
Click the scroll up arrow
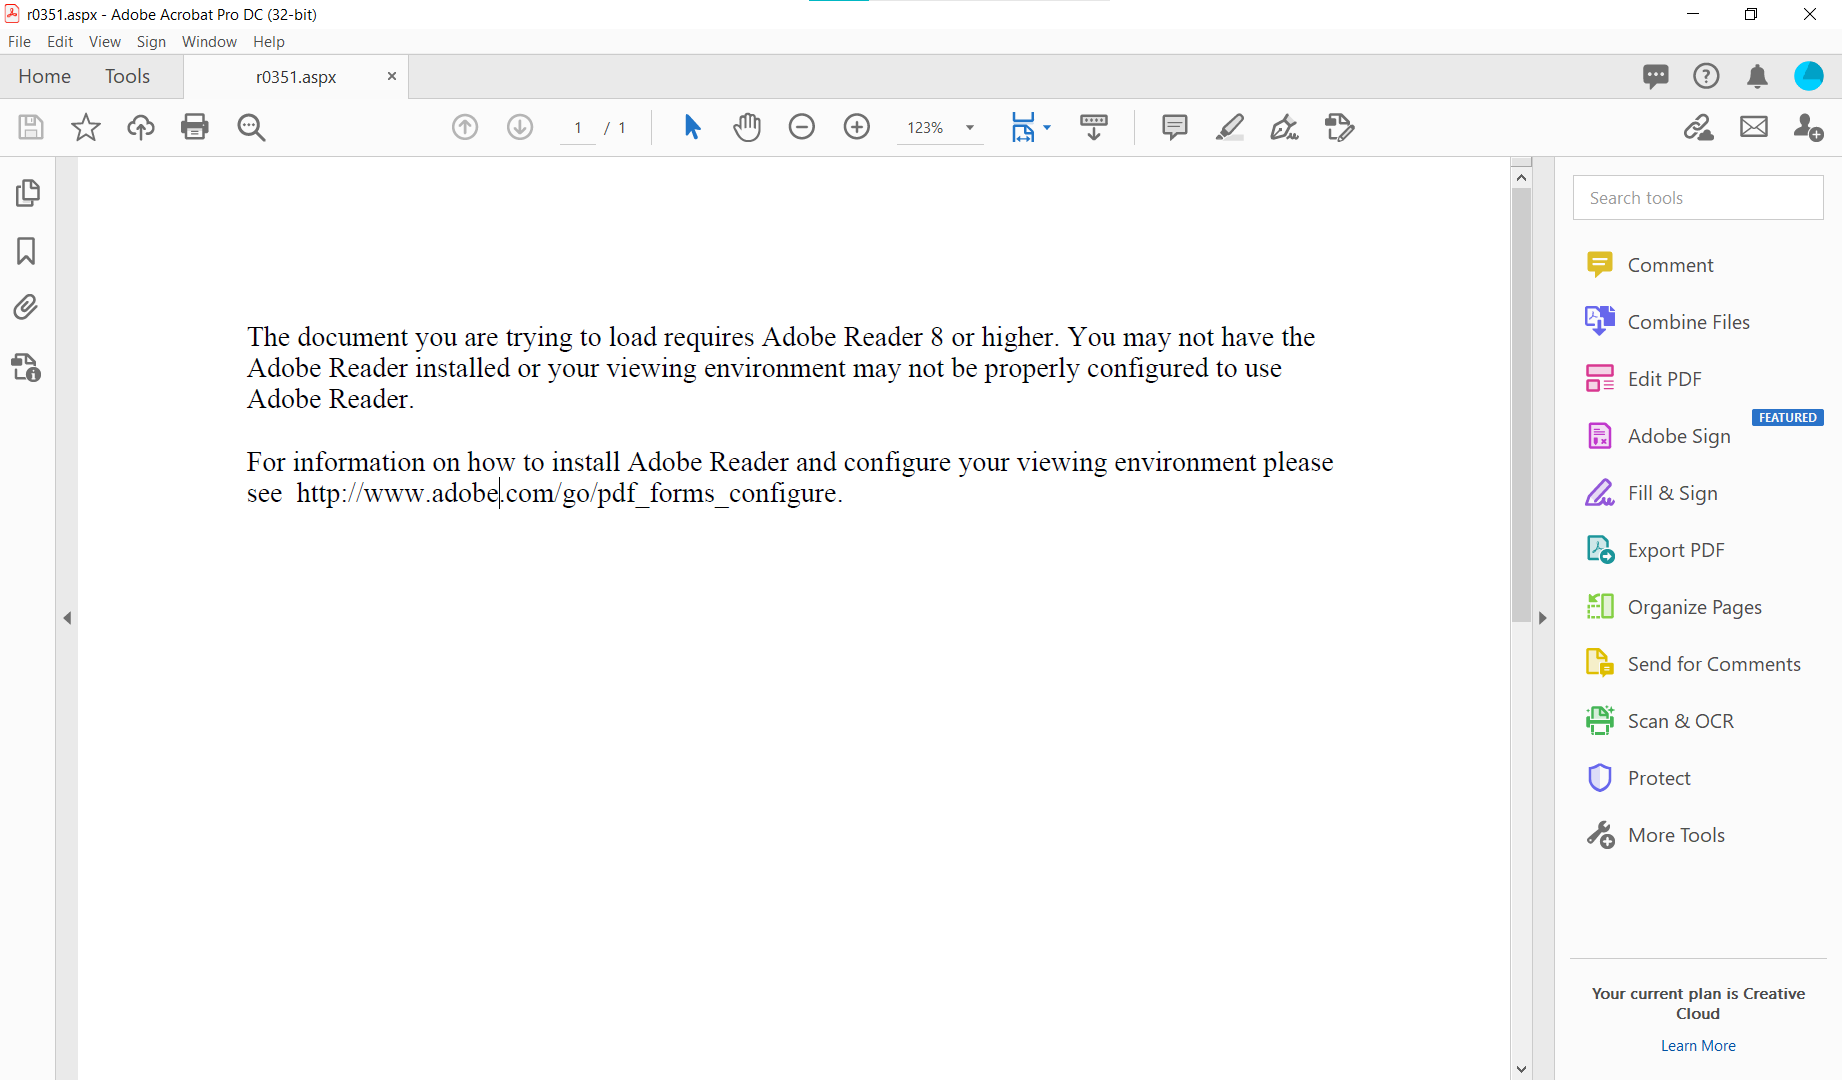click(x=1521, y=177)
